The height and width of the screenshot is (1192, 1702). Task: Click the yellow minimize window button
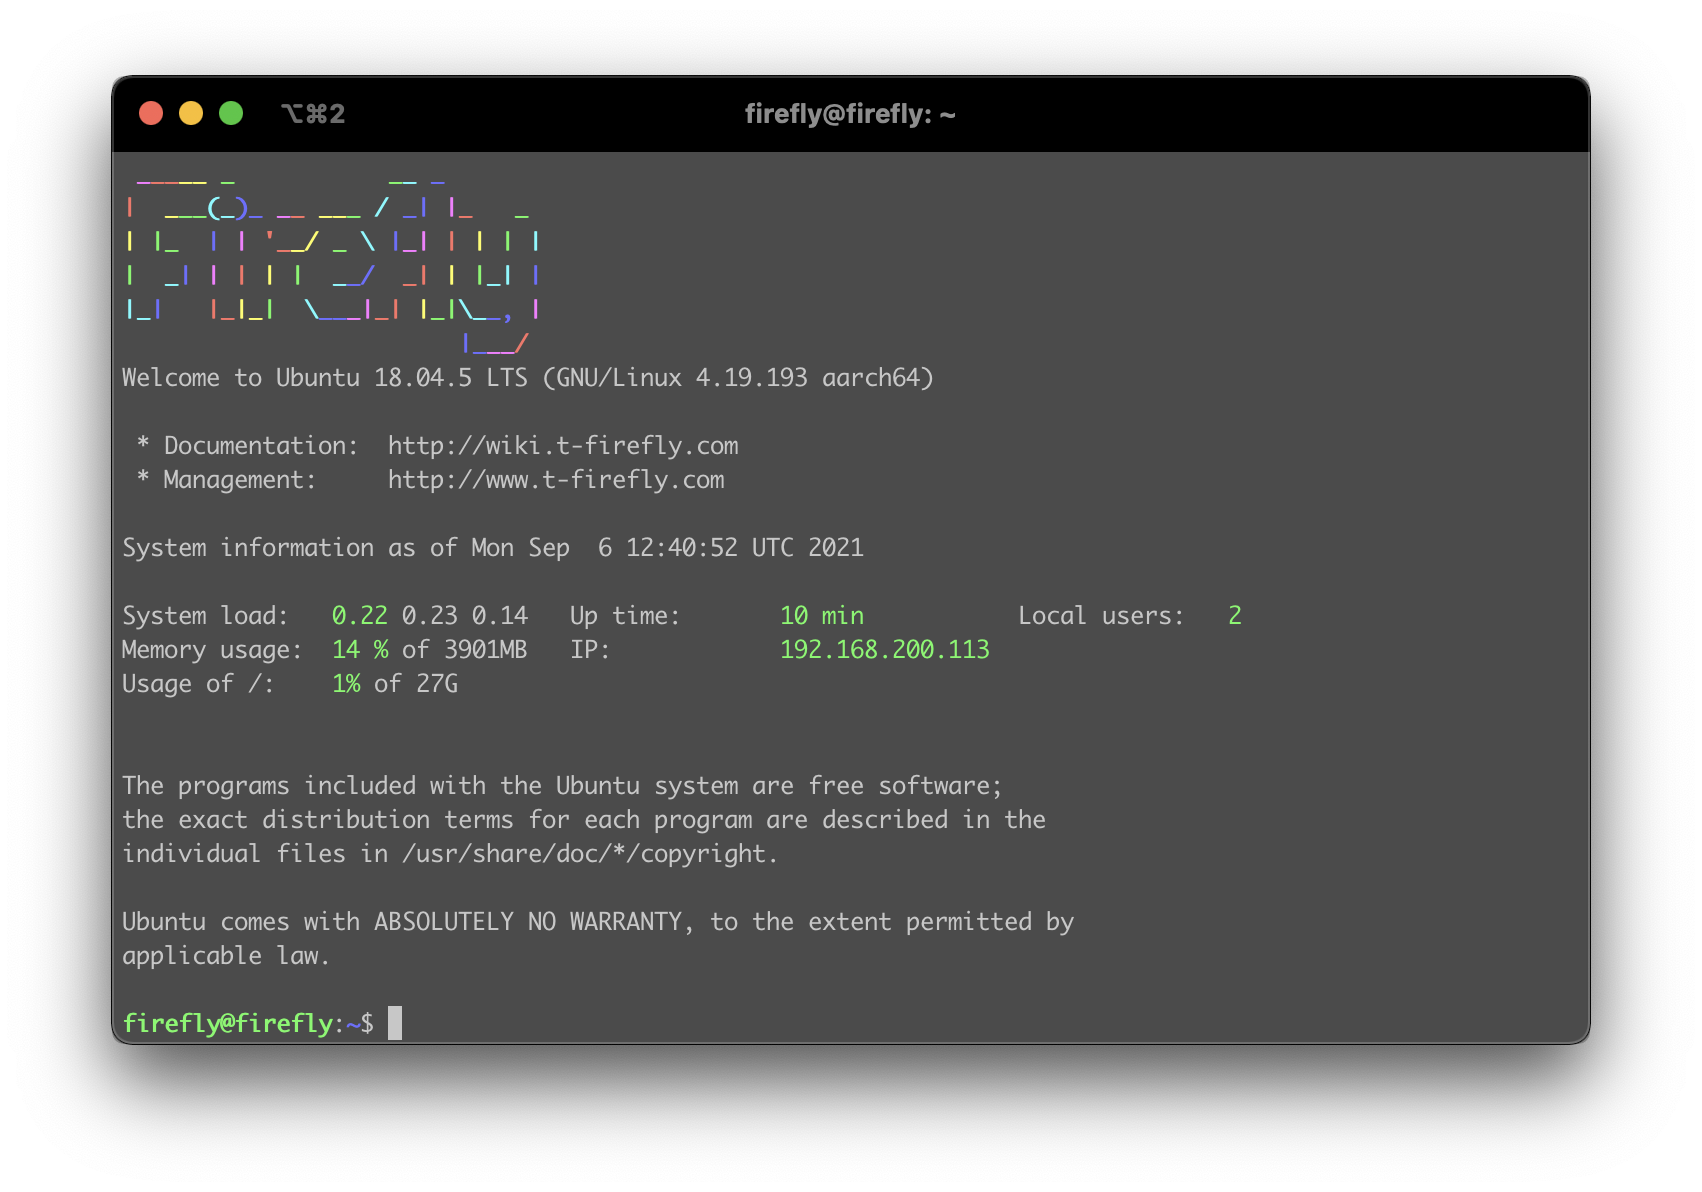pyautogui.click(x=191, y=113)
